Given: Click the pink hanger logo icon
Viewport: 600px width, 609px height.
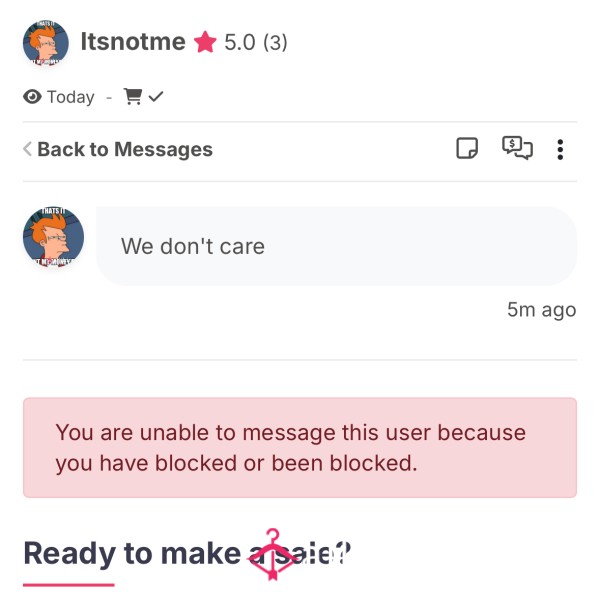Looking at the screenshot, I should [x=273, y=554].
